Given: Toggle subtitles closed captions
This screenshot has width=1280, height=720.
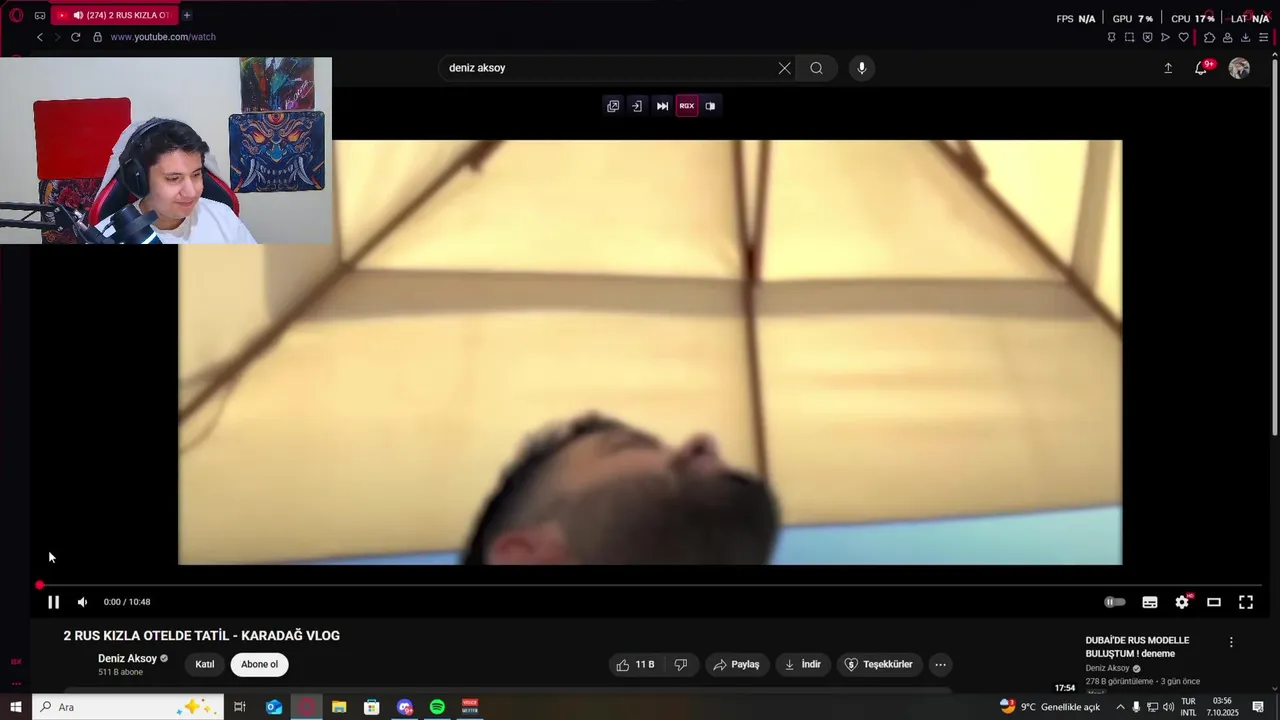Looking at the screenshot, I should 1150,602.
